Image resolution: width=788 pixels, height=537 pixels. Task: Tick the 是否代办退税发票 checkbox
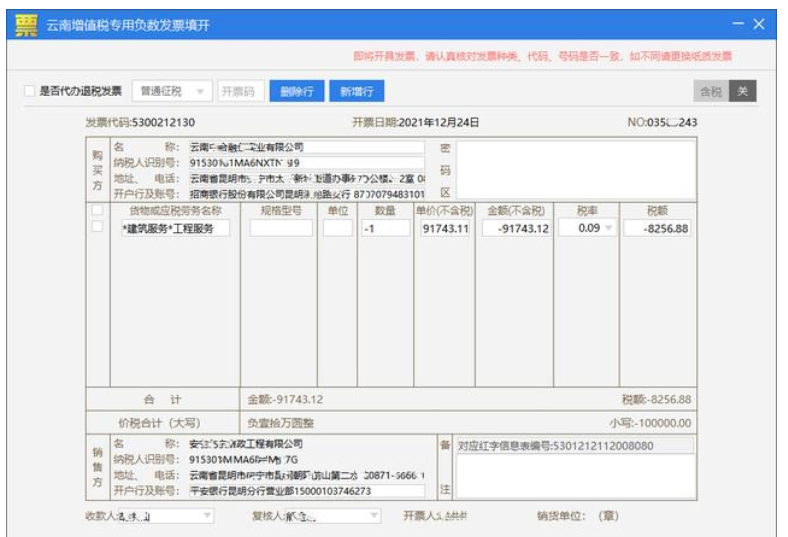tap(30, 91)
